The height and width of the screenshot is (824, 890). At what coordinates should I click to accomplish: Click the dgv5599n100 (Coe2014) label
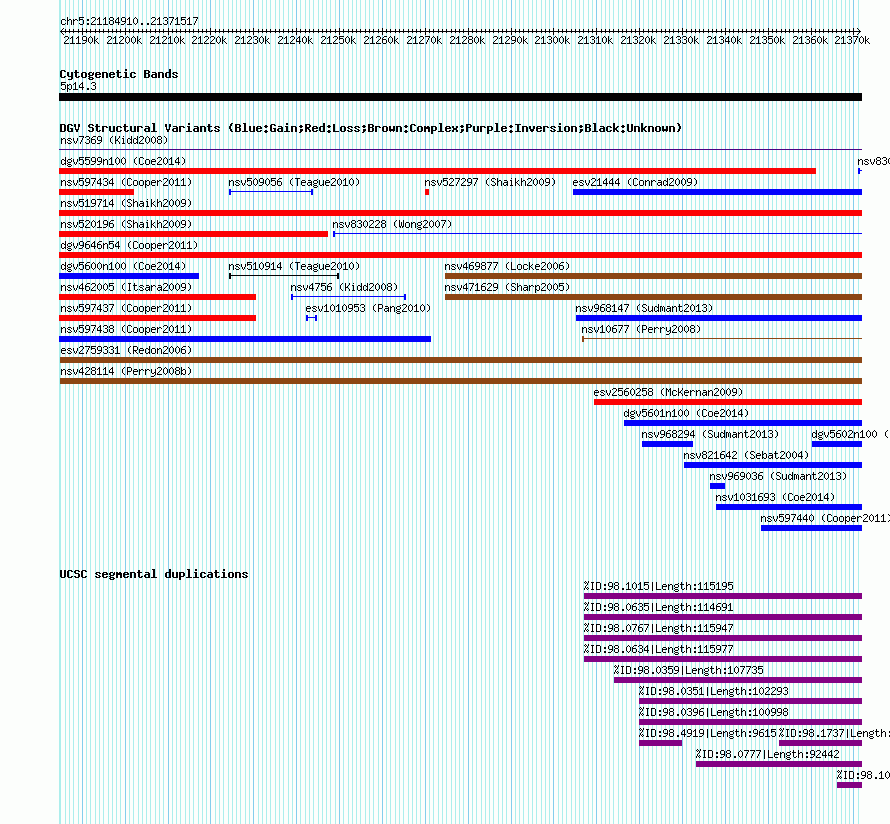coord(123,161)
